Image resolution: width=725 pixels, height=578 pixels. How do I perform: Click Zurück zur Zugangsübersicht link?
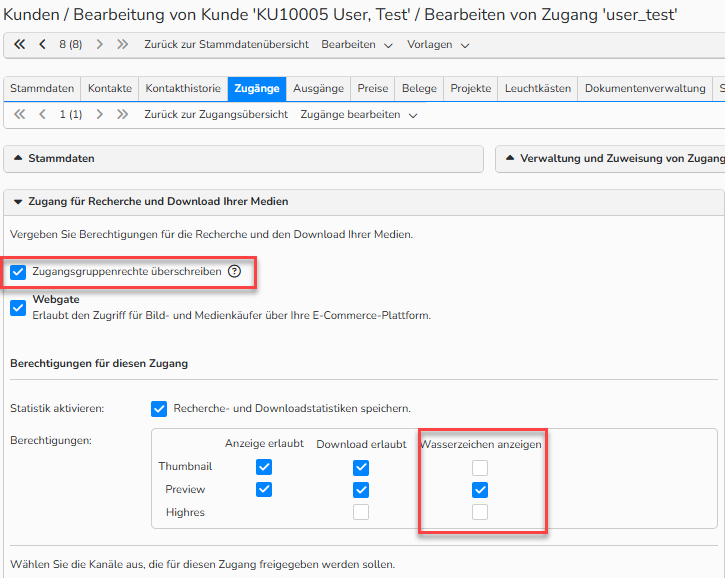[216, 114]
